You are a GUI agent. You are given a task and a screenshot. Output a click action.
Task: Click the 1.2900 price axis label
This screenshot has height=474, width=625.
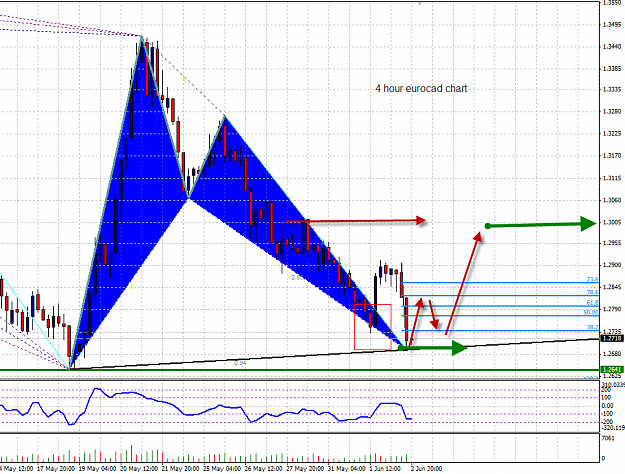[612, 265]
